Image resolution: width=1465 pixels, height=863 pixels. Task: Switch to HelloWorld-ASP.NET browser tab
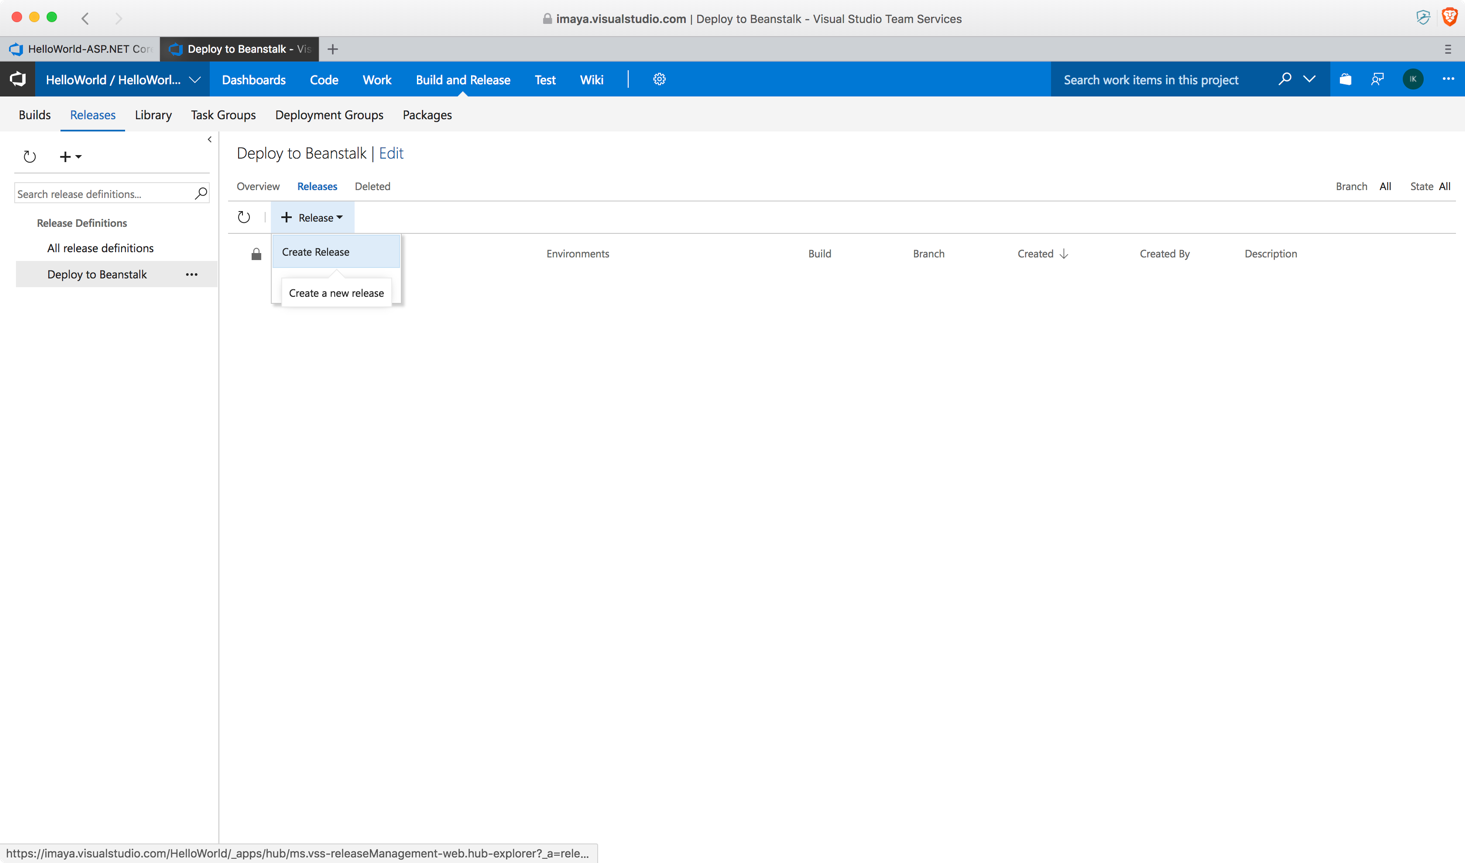pyautogui.click(x=80, y=49)
